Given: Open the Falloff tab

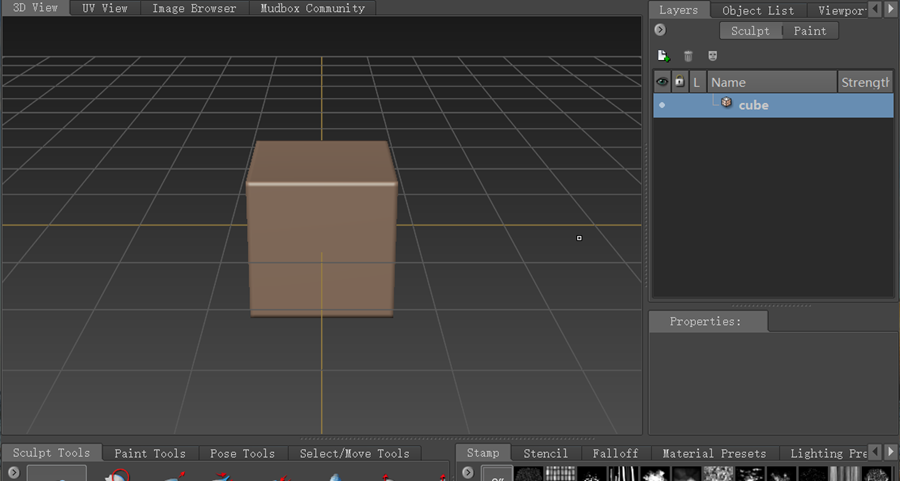Looking at the screenshot, I should click(615, 453).
